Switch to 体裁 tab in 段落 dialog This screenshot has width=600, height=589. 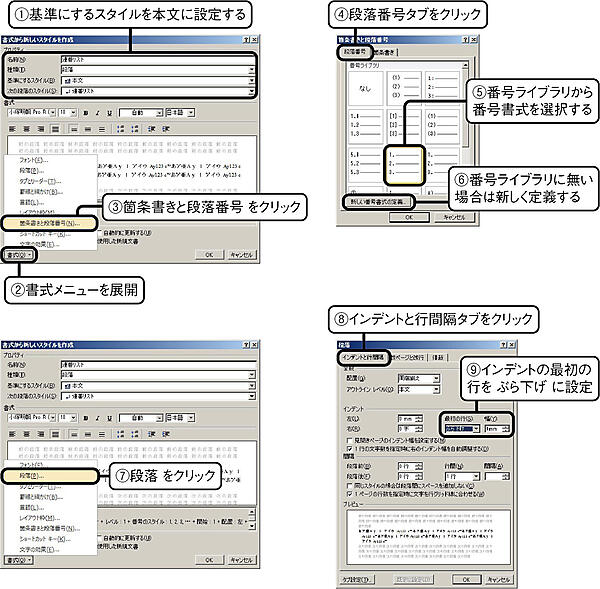438,357
